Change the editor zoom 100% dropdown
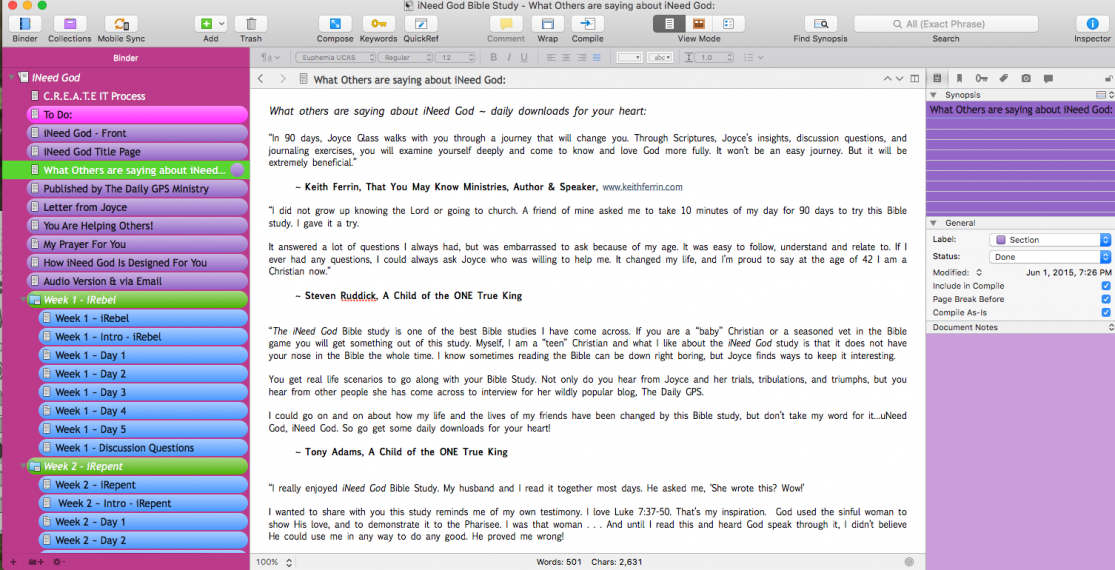 (274, 561)
